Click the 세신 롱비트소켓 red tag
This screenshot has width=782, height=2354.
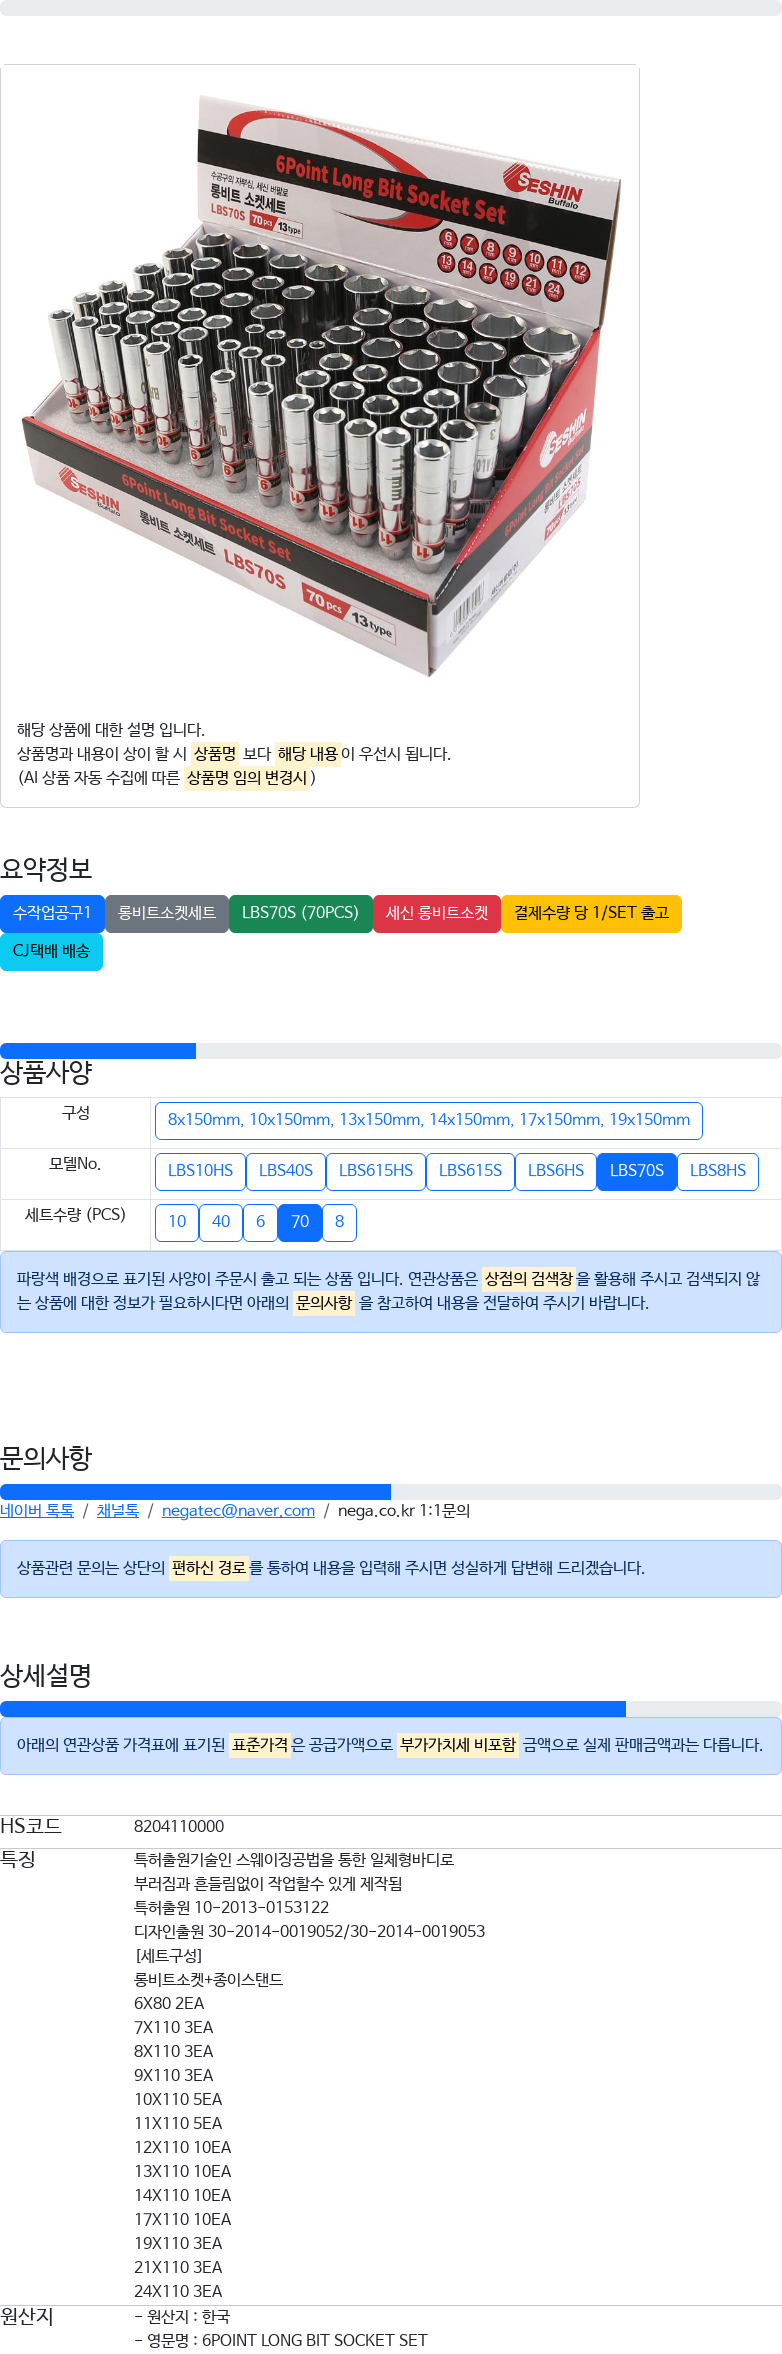tap(437, 913)
